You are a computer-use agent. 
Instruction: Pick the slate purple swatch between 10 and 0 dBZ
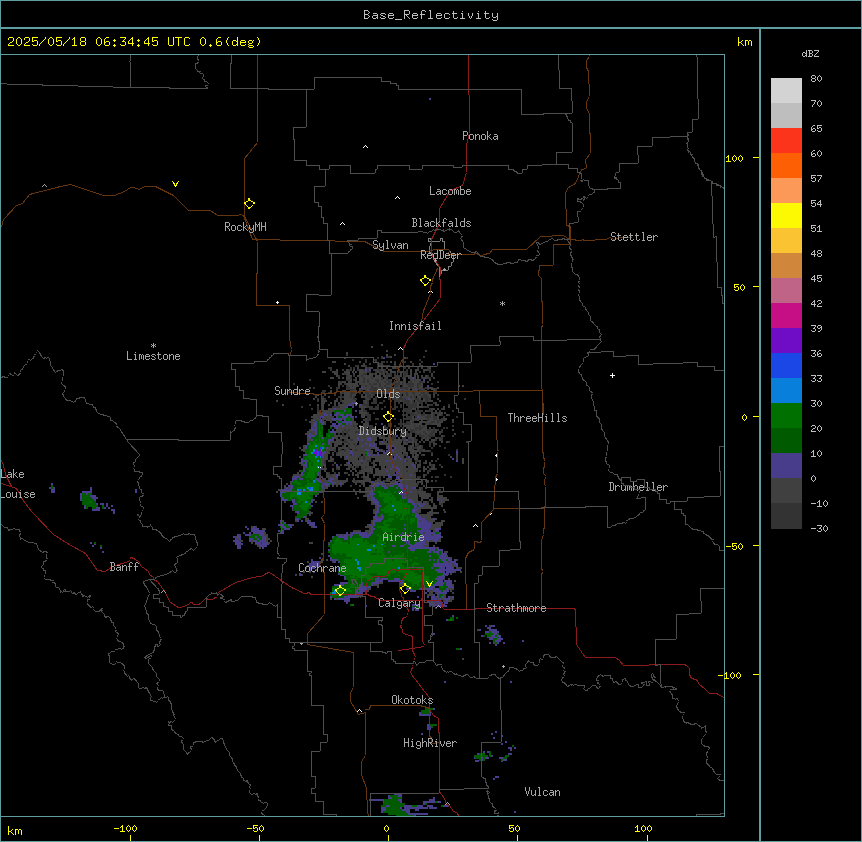[786, 466]
